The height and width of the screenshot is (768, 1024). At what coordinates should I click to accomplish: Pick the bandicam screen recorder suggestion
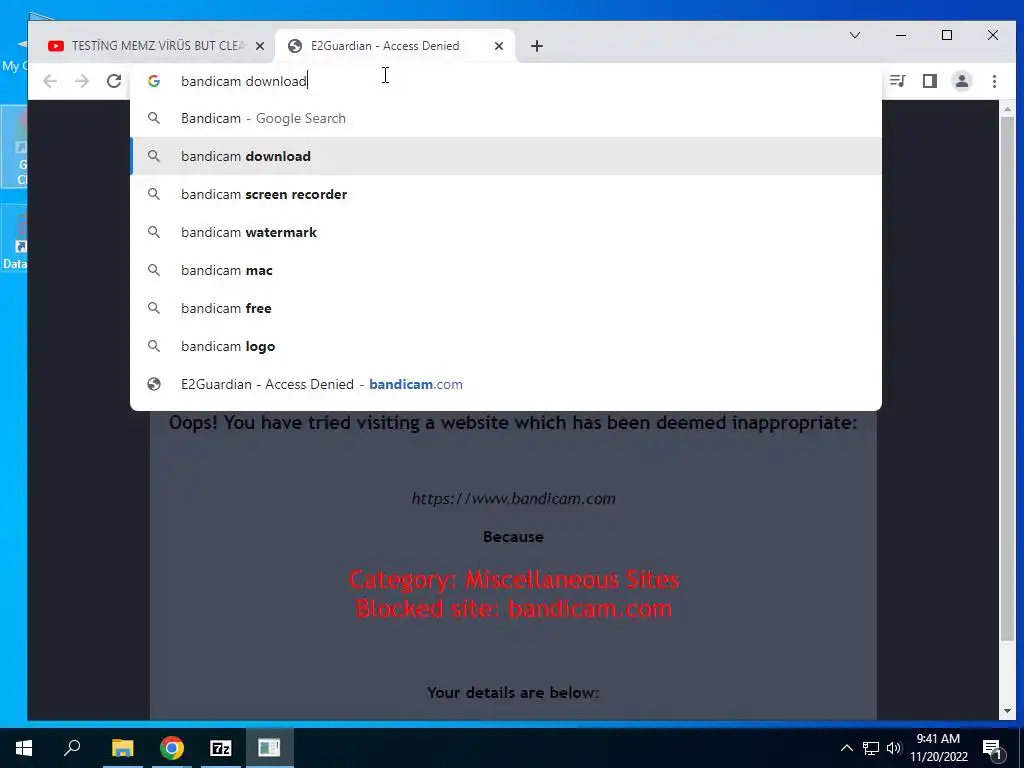[x=506, y=194]
